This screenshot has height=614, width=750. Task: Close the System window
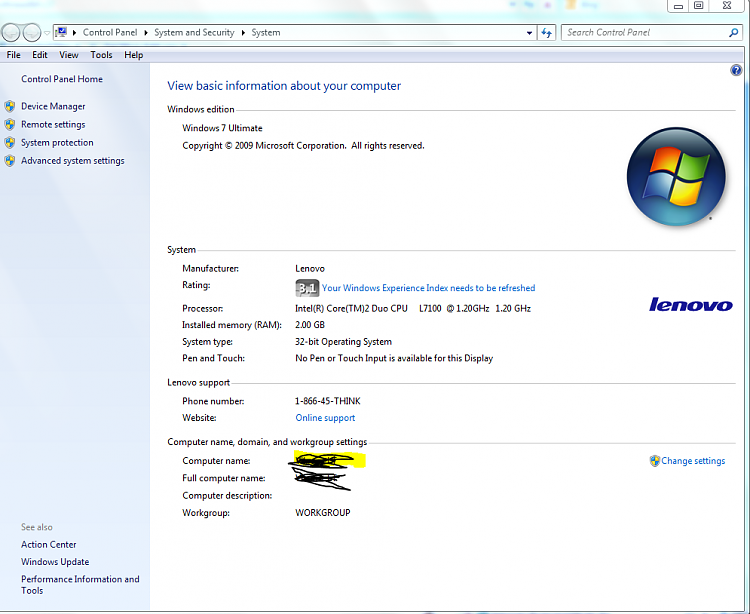[x=727, y=6]
